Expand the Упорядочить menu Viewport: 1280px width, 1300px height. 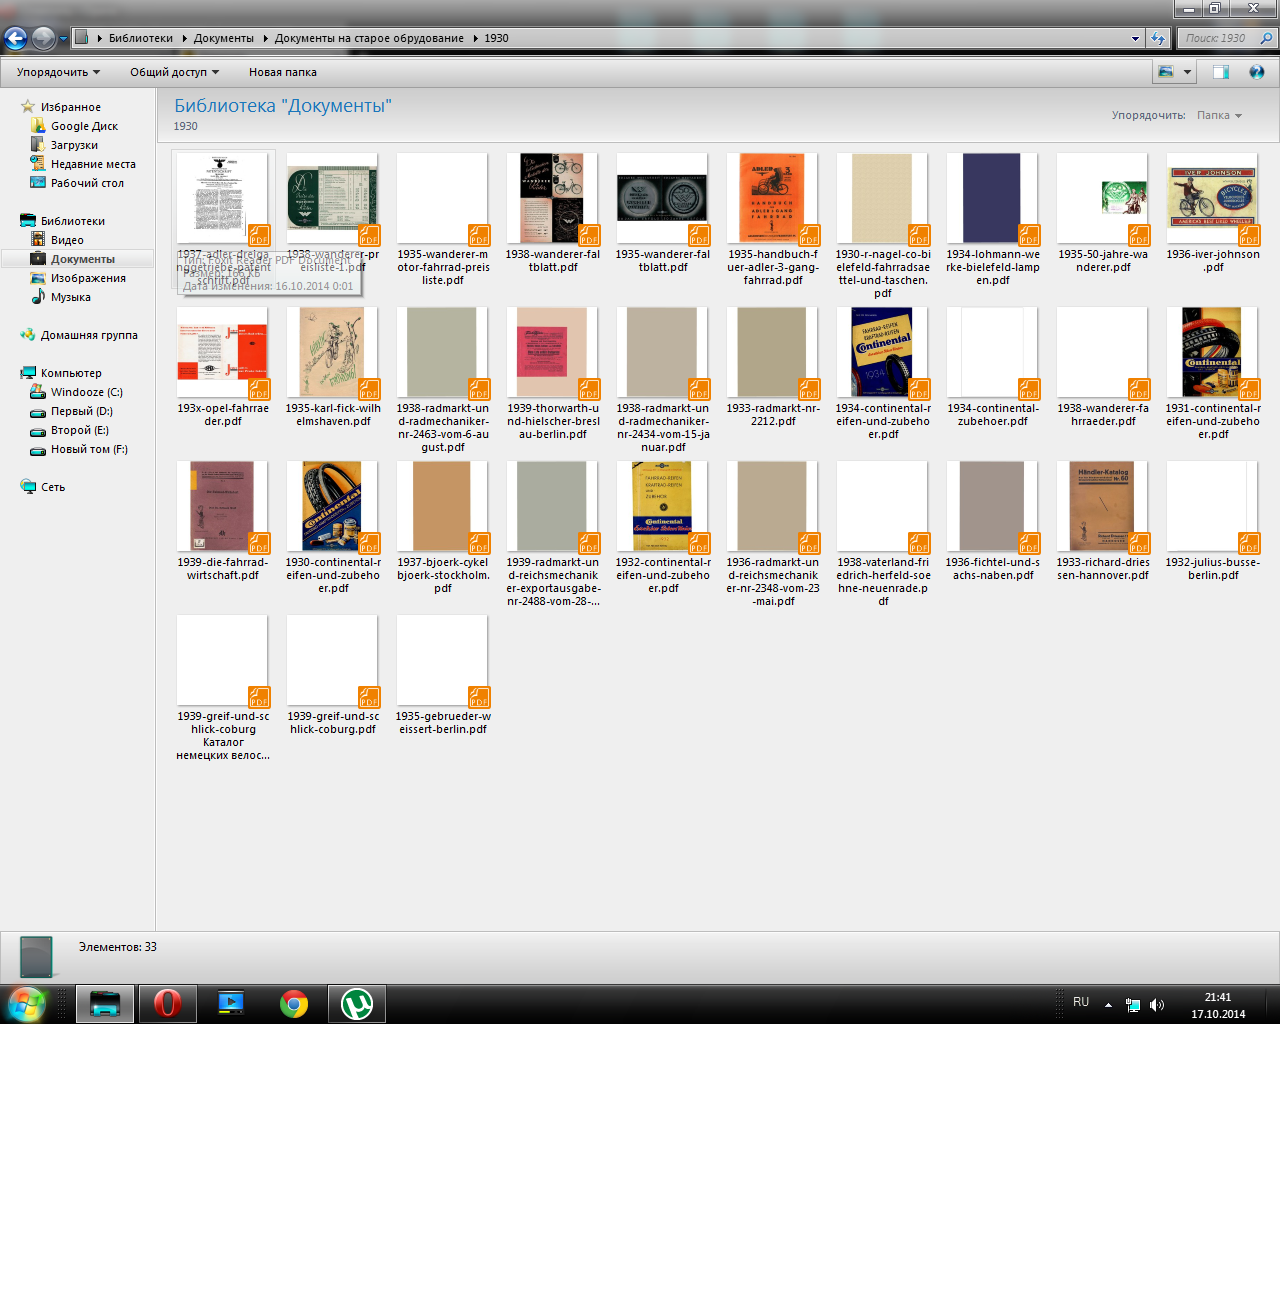click(x=58, y=72)
